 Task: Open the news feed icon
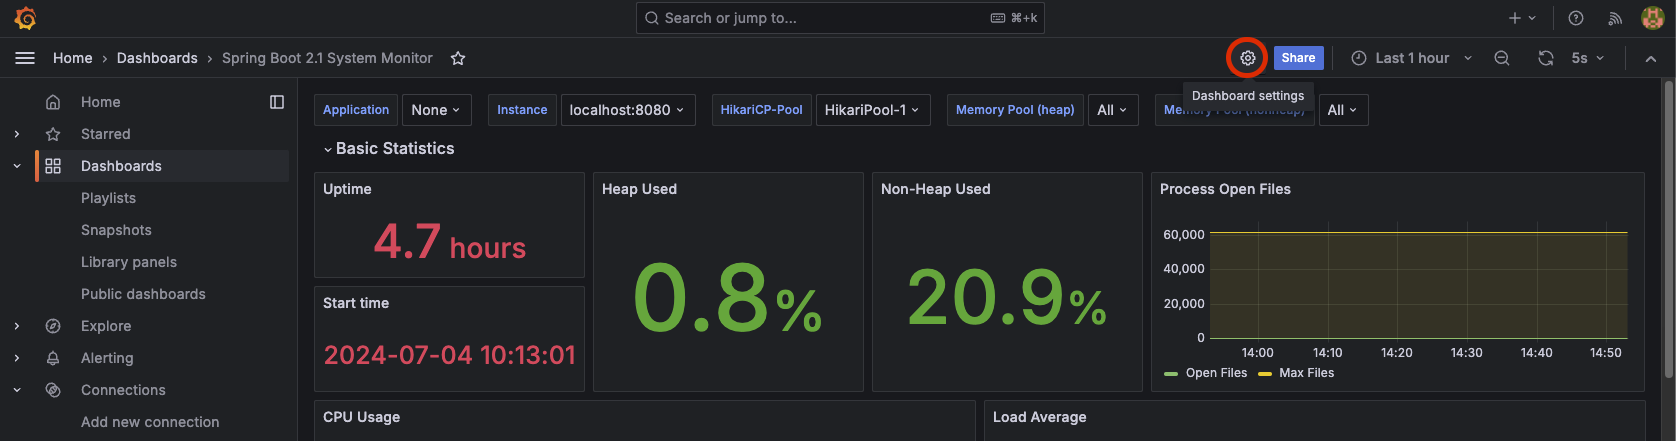pyautogui.click(x=1615, y=18)
